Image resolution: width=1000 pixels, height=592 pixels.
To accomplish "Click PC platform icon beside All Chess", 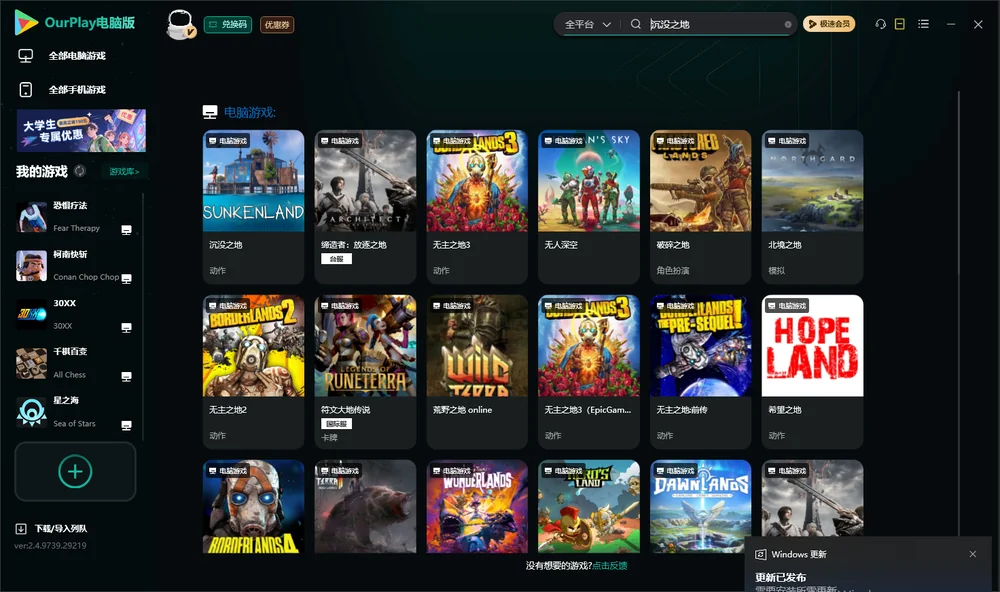I will [126, 377].
